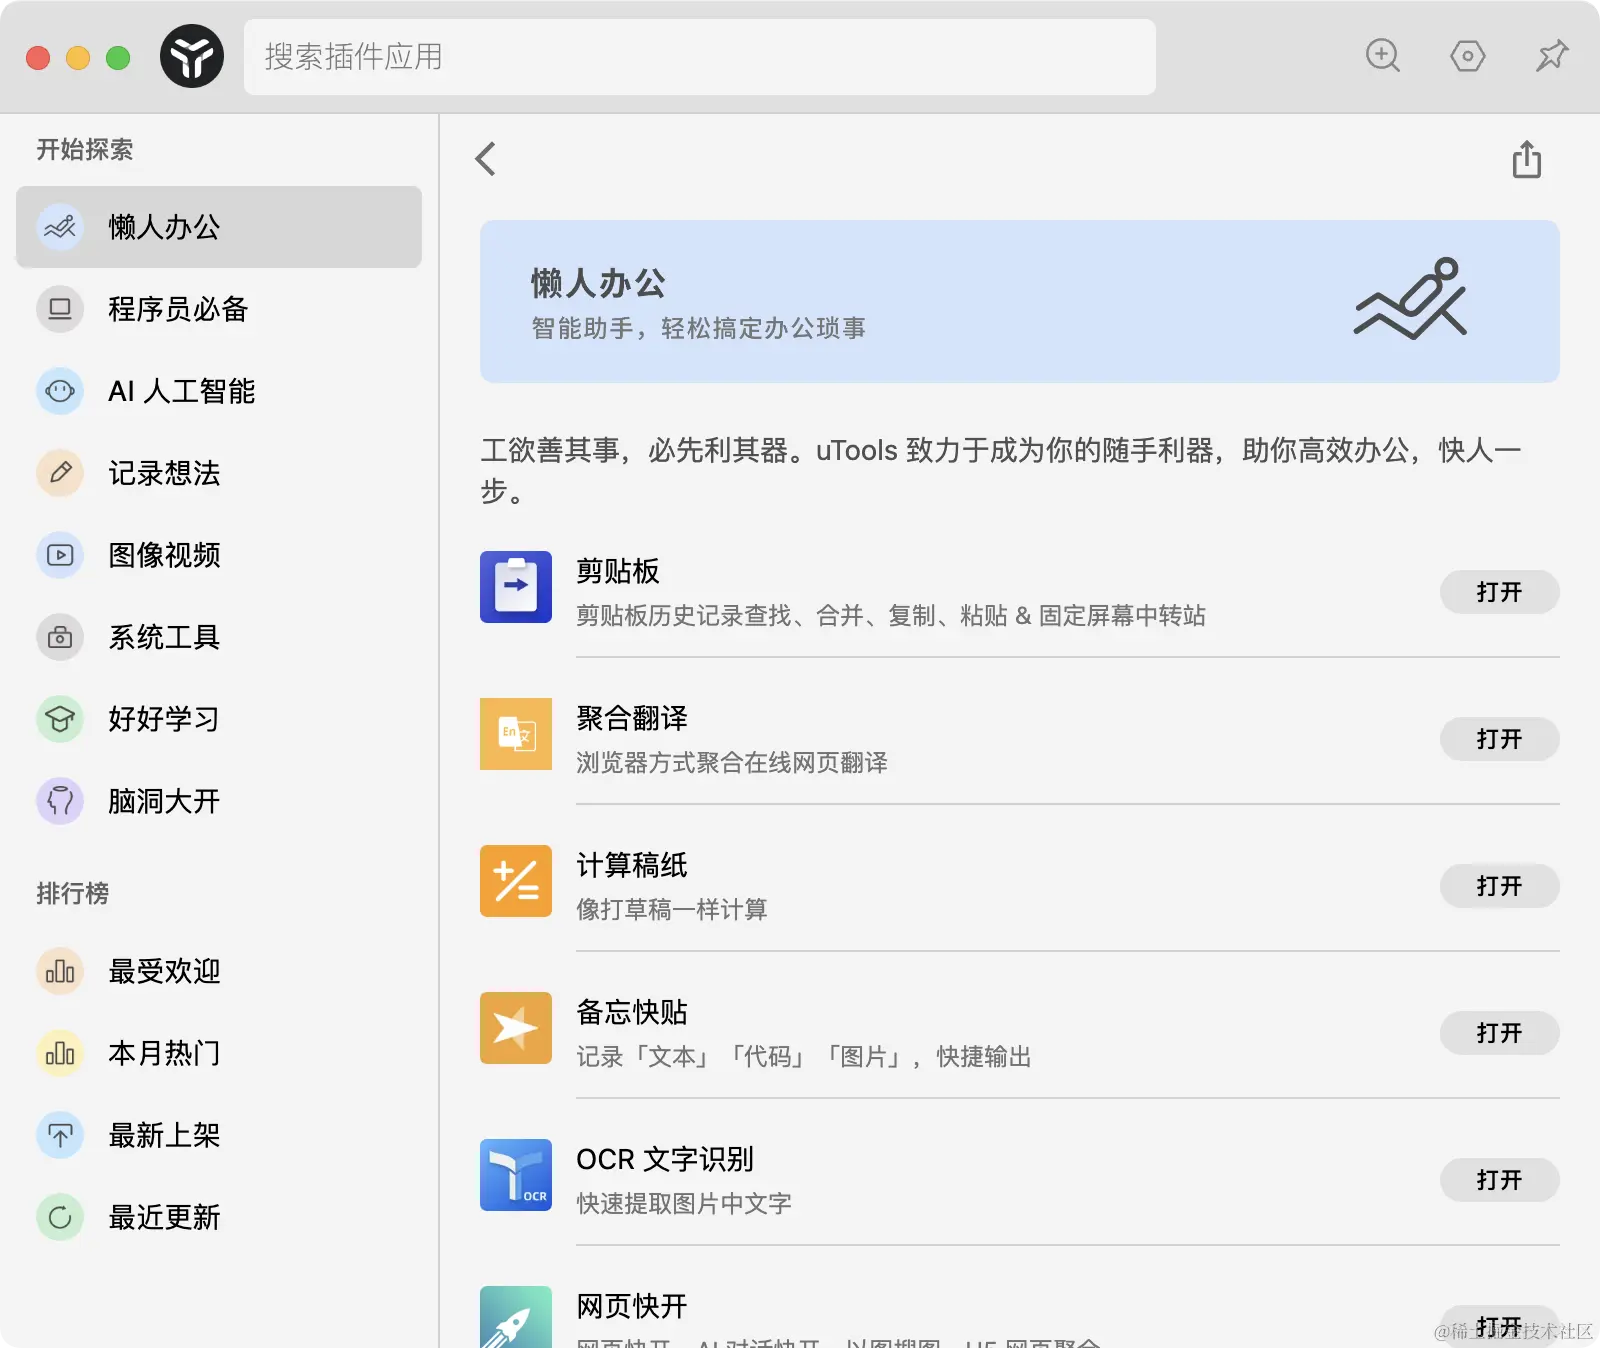
Task: Open the 程序员必备 category
Action: point(219,309)
